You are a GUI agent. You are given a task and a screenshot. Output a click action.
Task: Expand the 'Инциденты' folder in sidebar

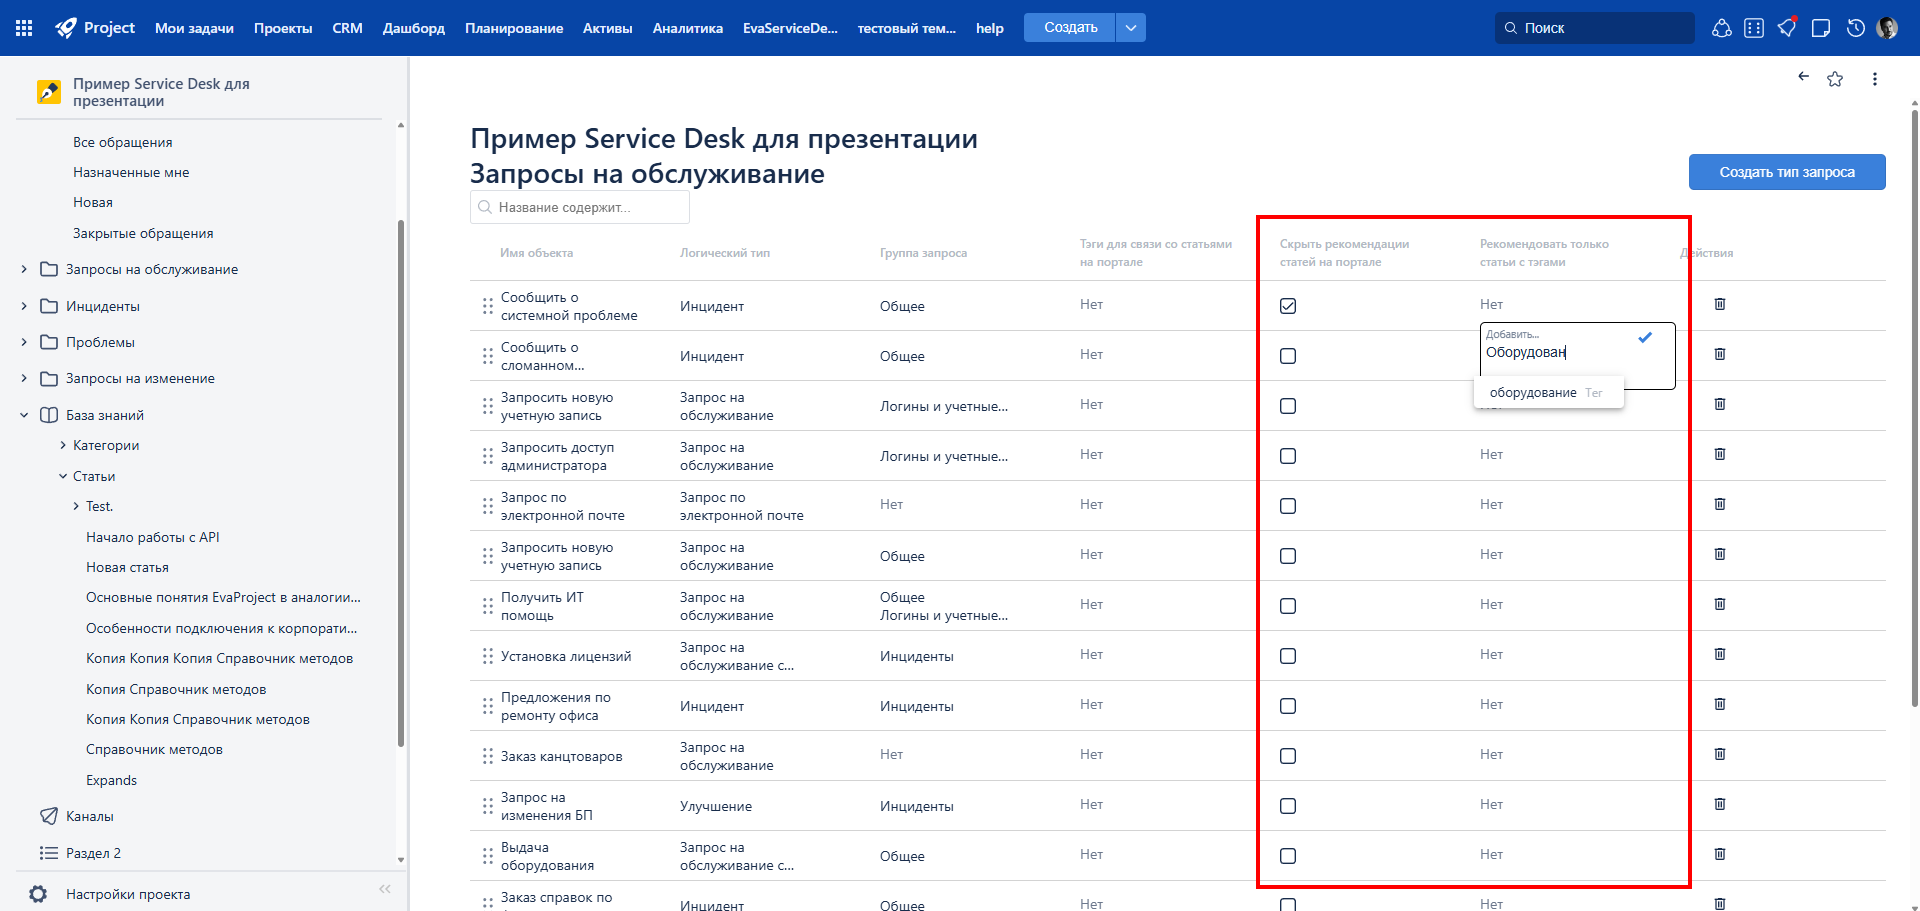pos(24,306)
